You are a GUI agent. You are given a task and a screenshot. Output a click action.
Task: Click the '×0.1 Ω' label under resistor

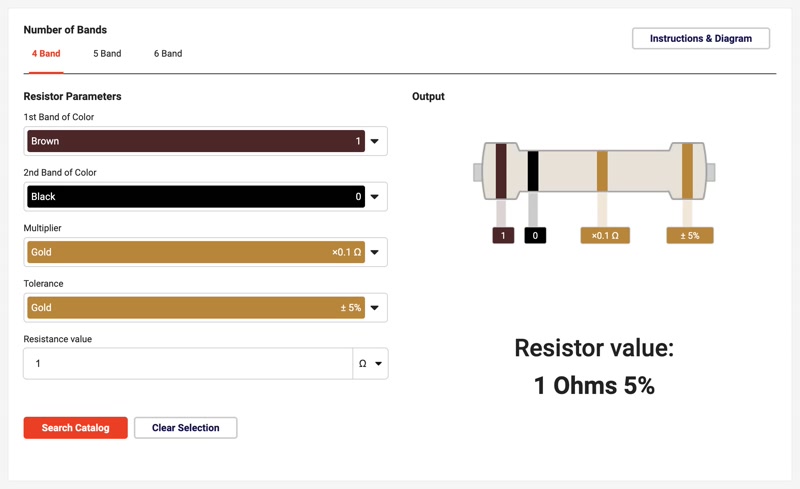pos(605,236)
